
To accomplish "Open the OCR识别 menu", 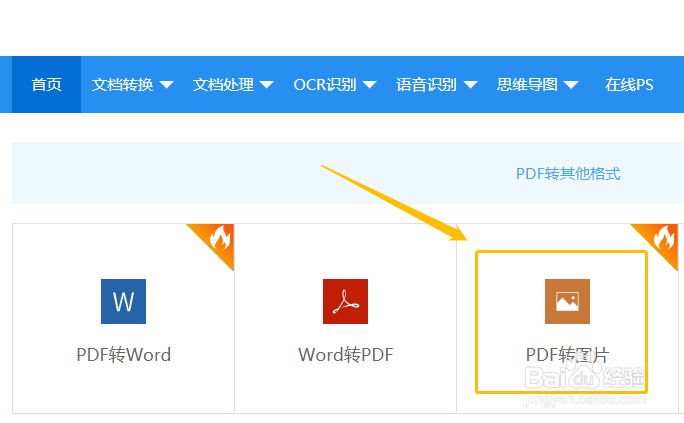I will pos(325,85).
